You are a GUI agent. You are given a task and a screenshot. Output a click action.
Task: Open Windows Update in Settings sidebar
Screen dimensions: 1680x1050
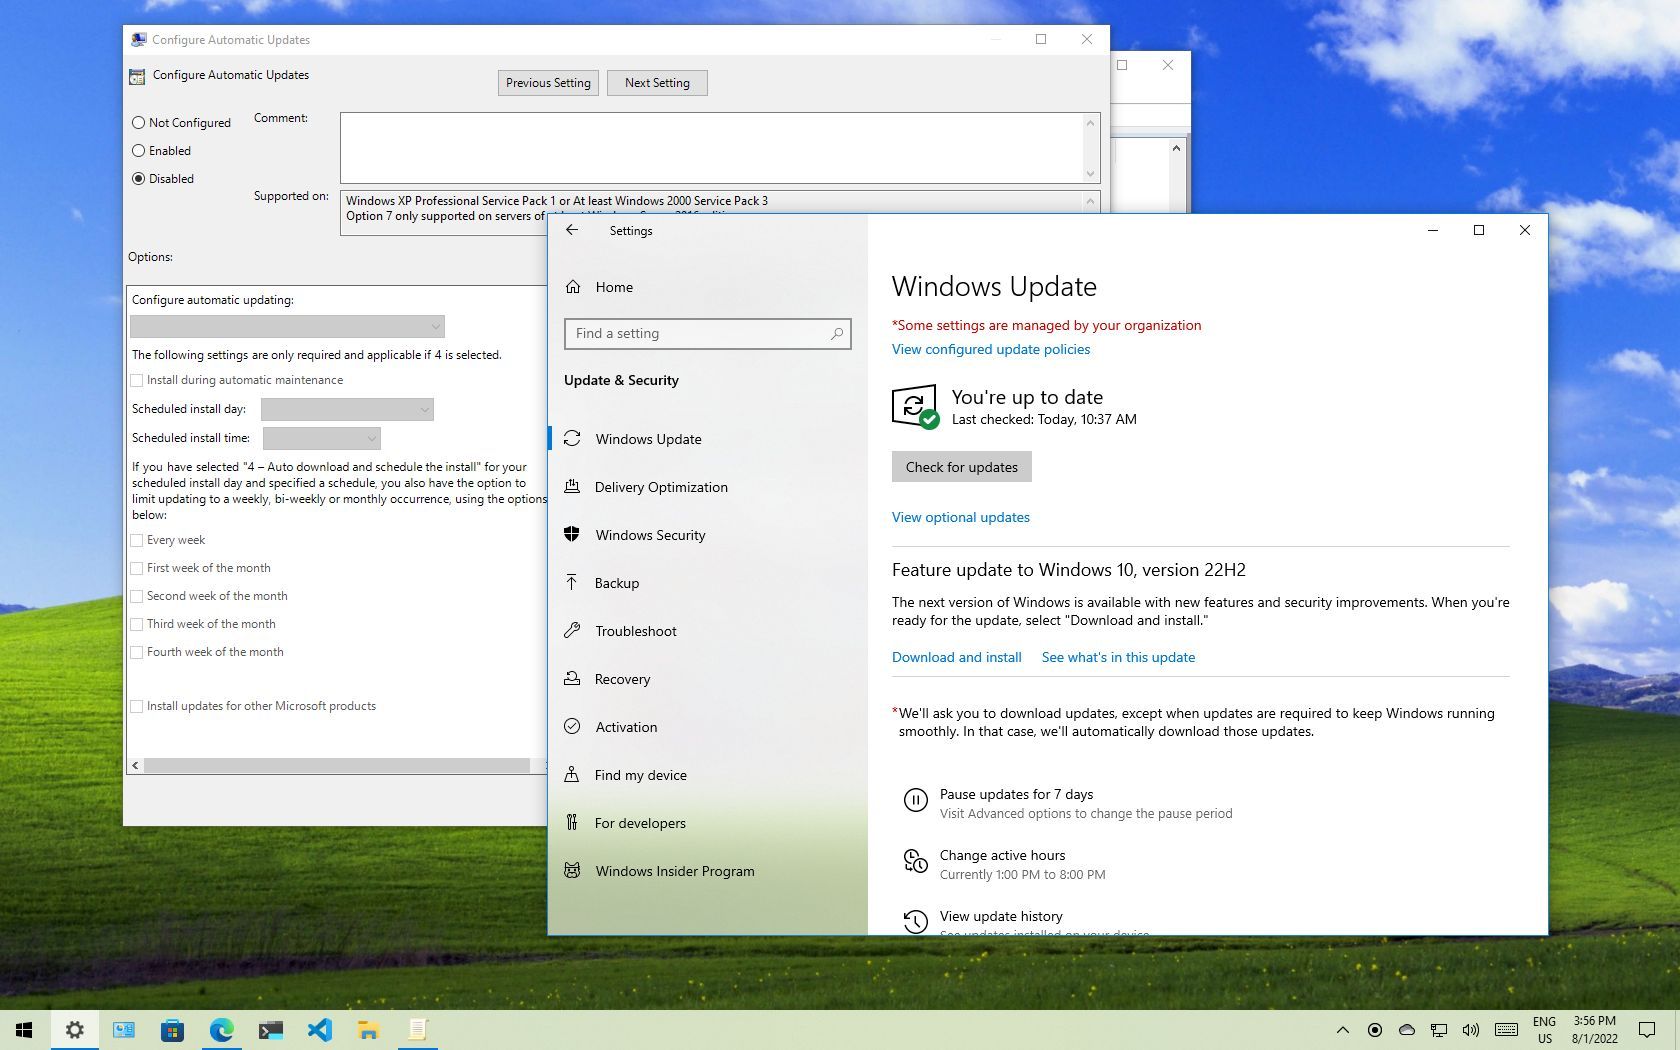coord(648,439)
